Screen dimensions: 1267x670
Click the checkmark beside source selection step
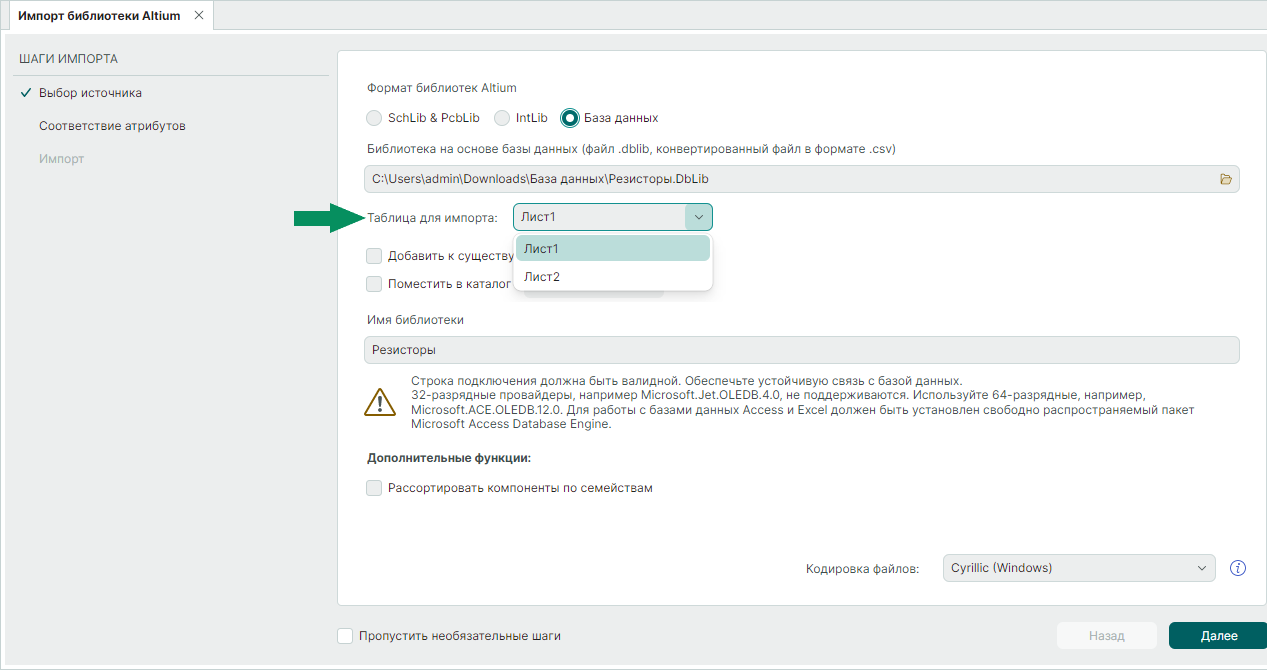(26, 93)
